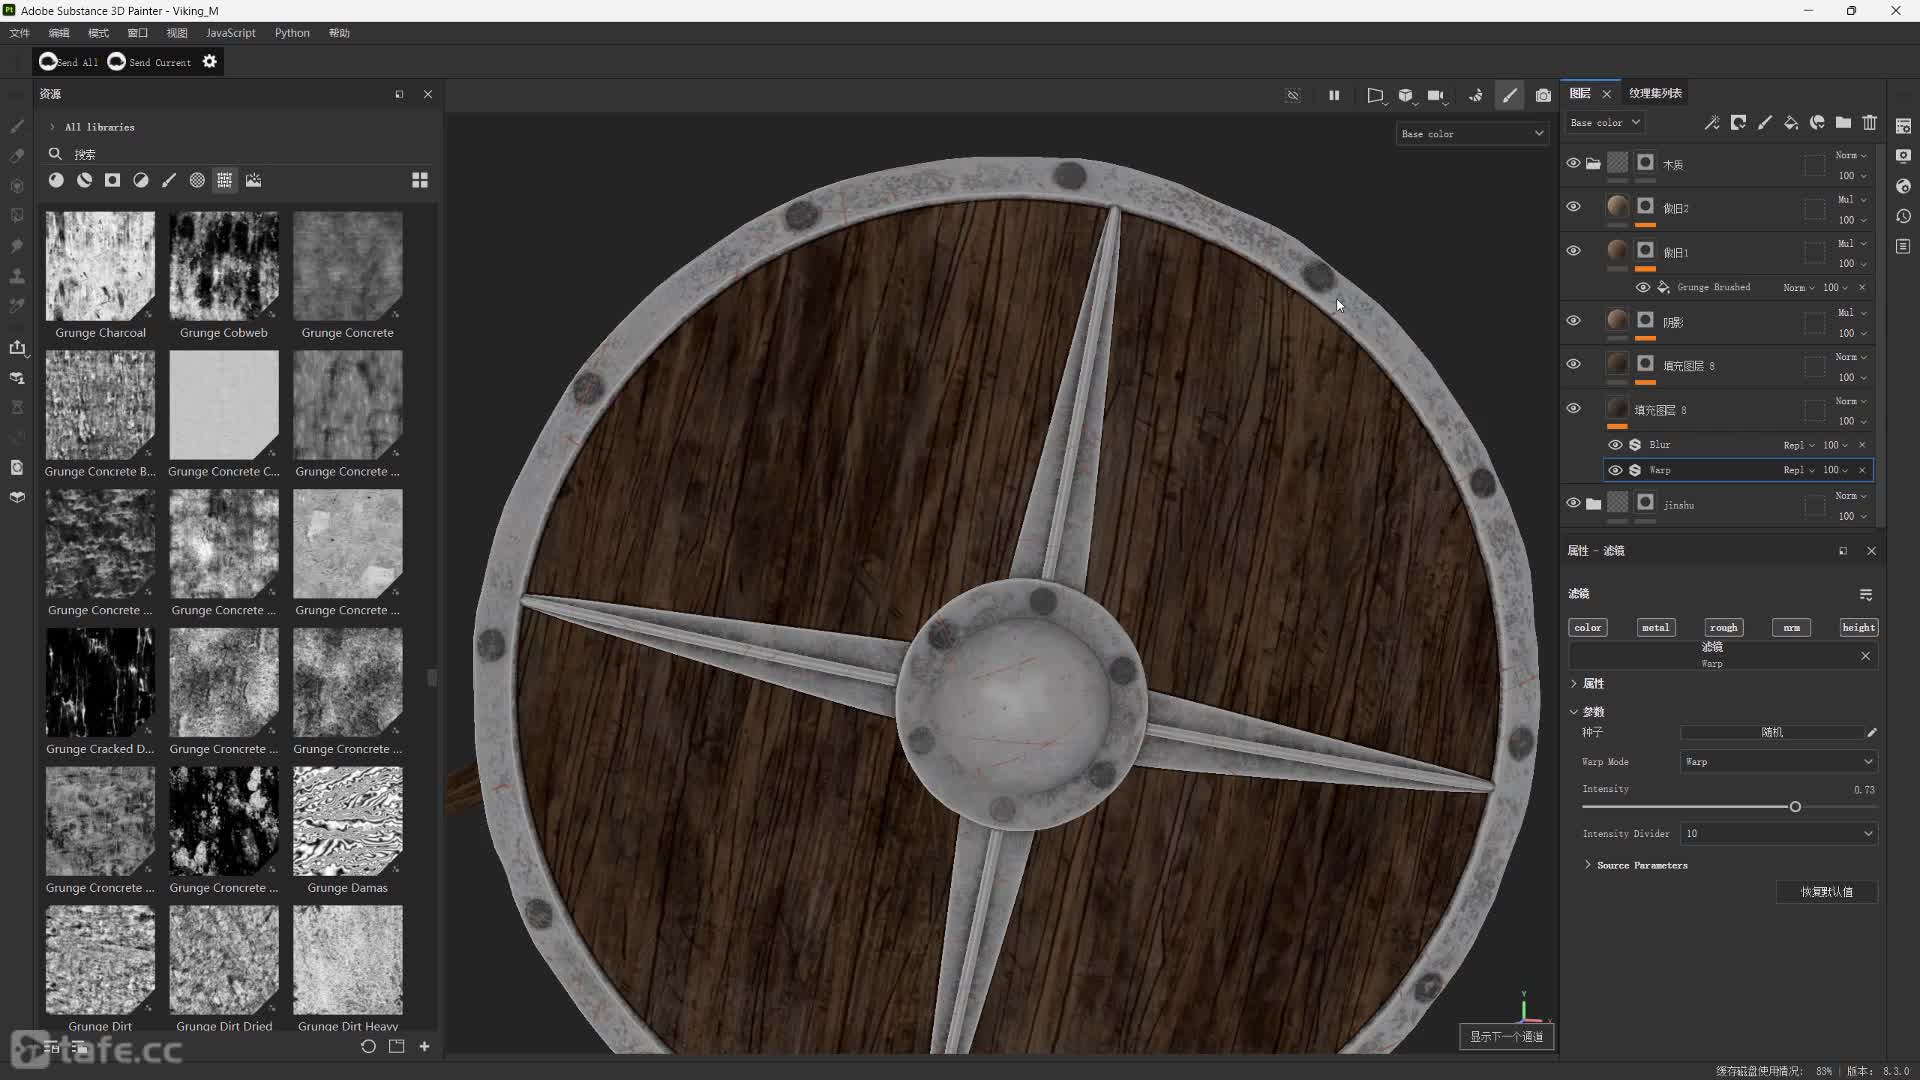
Task: Adjust the Intensity slider handle
Action: [x=1795, y=807]
